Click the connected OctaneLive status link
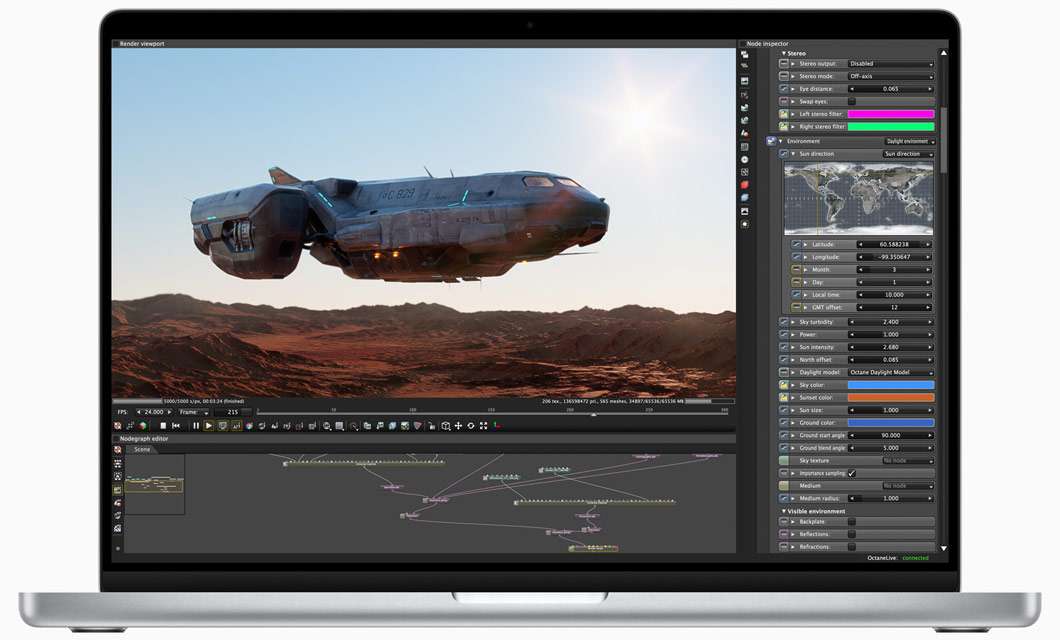This screenshot has height=640, width=1060. click(x=915, y=557)
